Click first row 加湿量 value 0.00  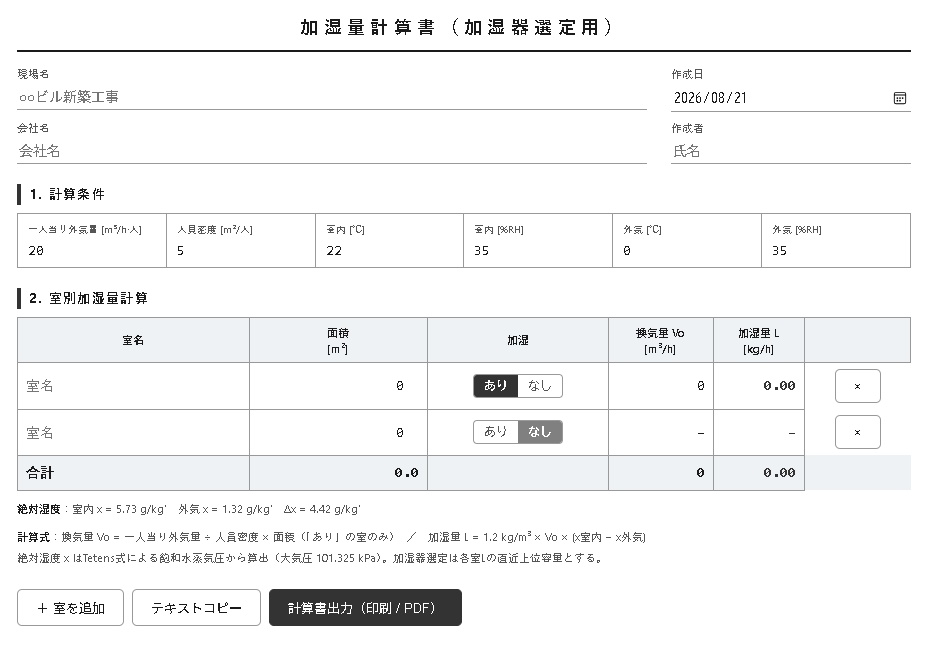[779, 386]
